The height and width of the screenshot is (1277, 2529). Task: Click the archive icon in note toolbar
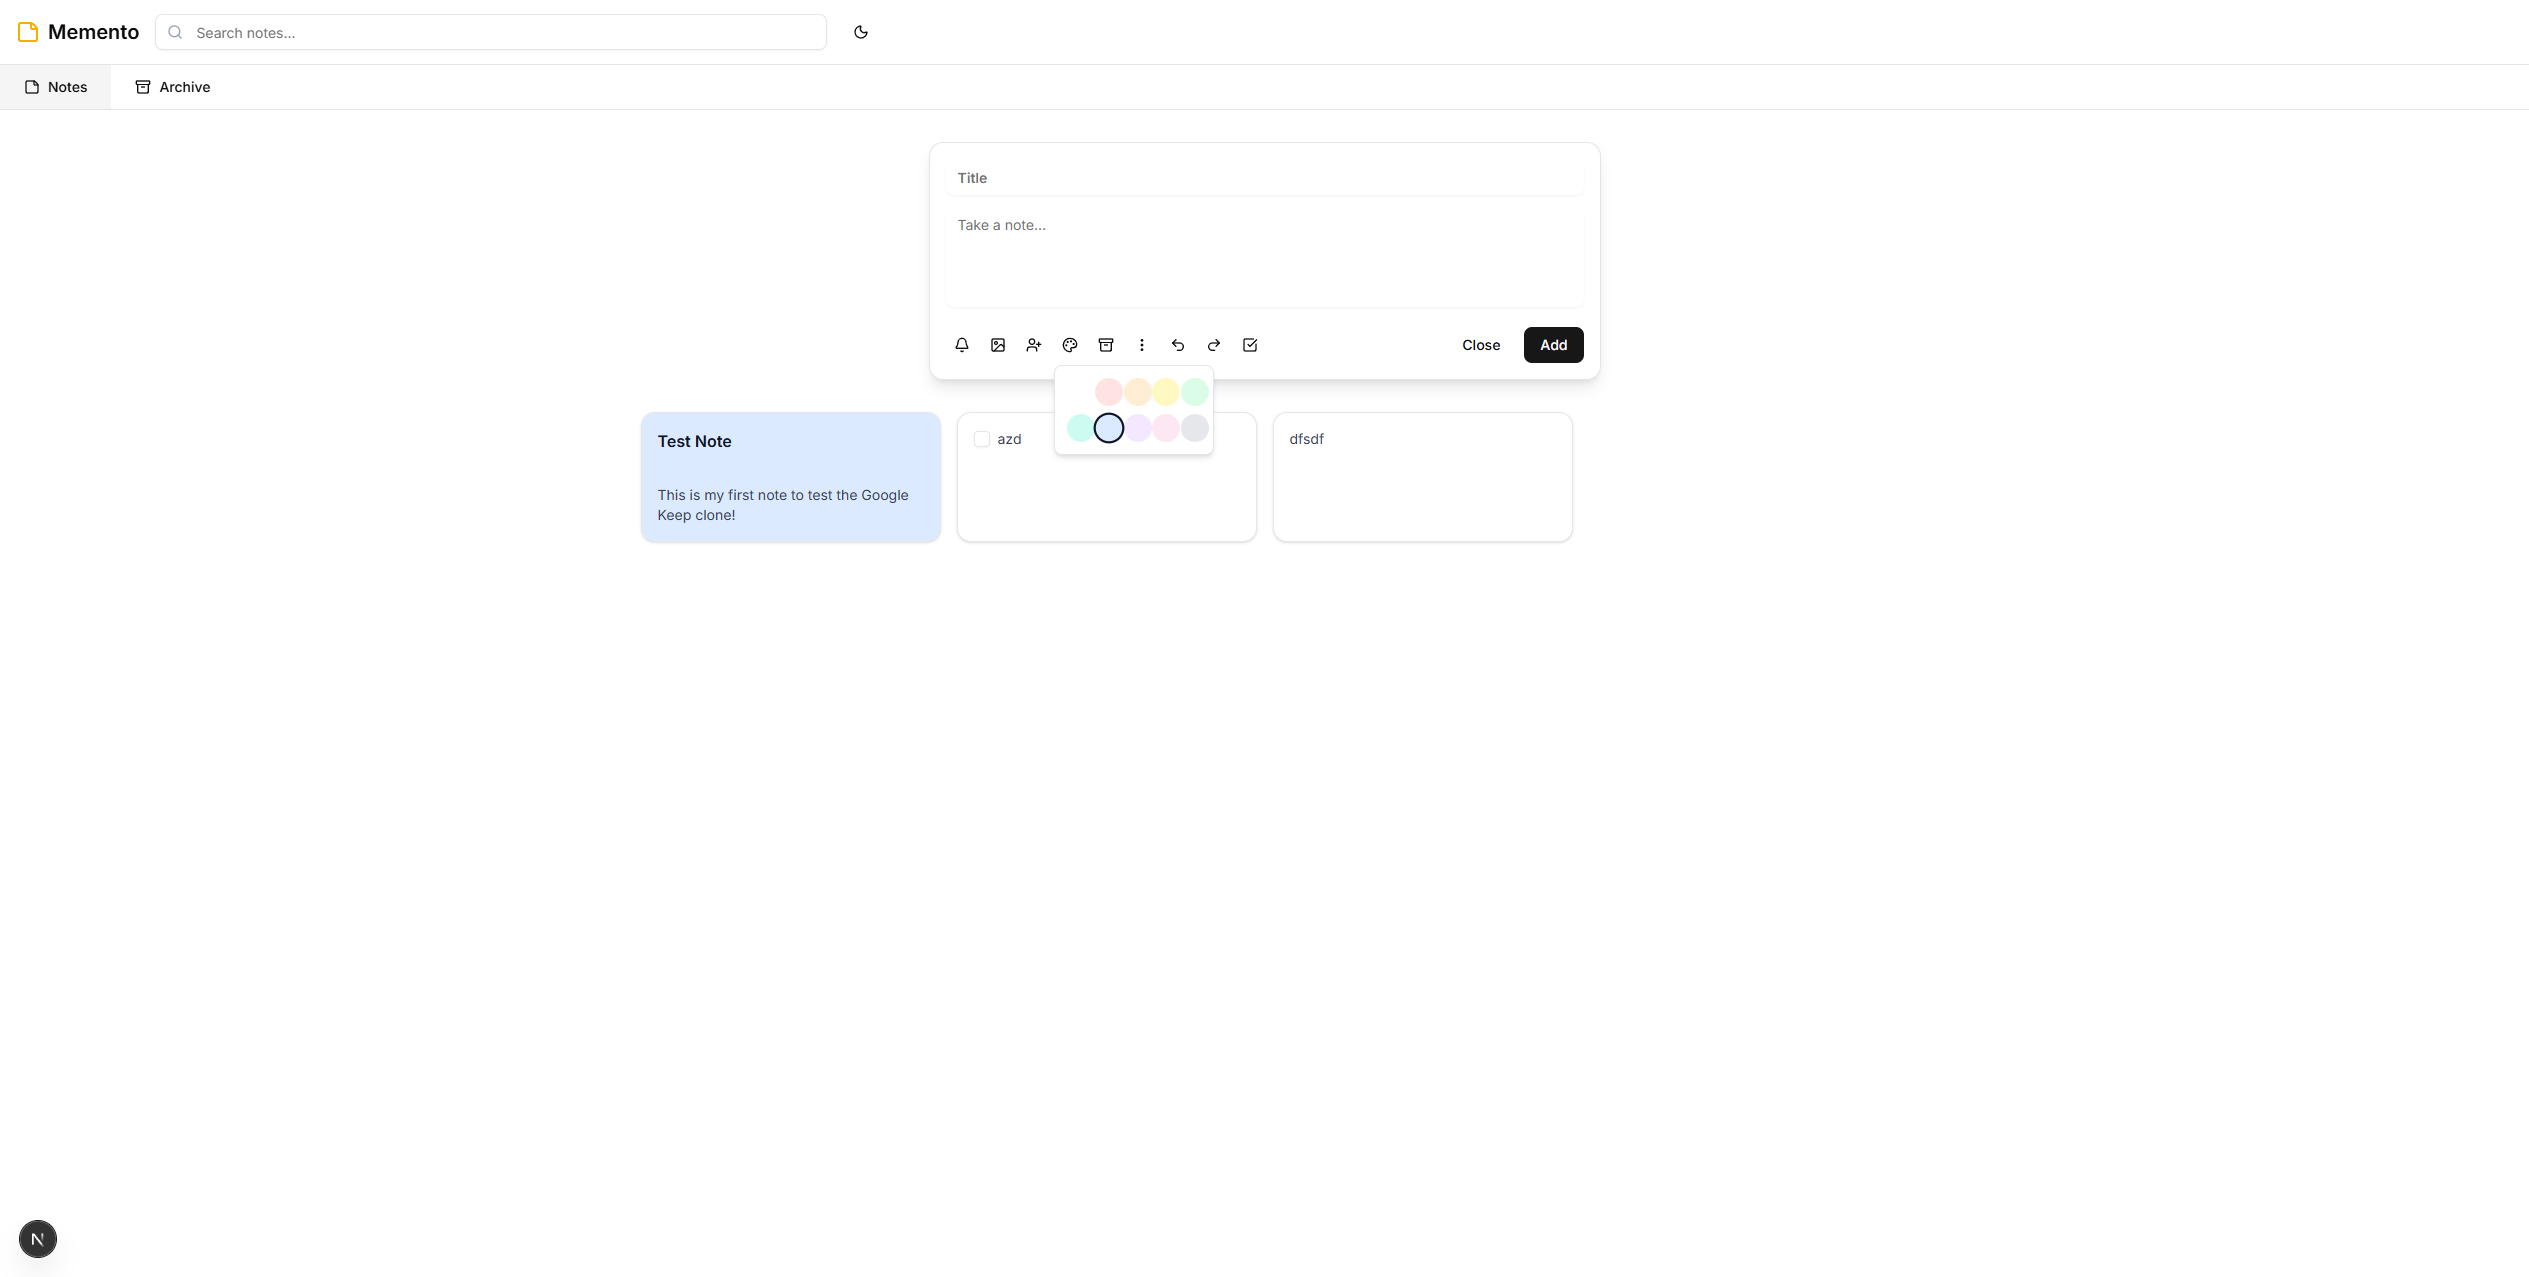1105,345
